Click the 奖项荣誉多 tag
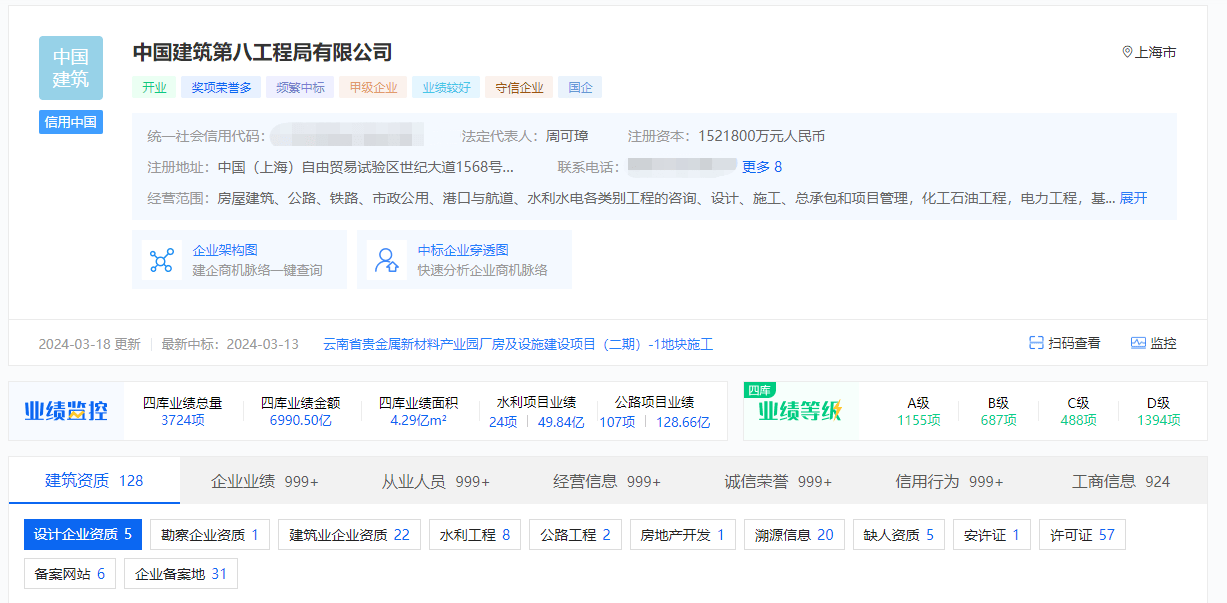1227x603 pixels. pos(221,87)
